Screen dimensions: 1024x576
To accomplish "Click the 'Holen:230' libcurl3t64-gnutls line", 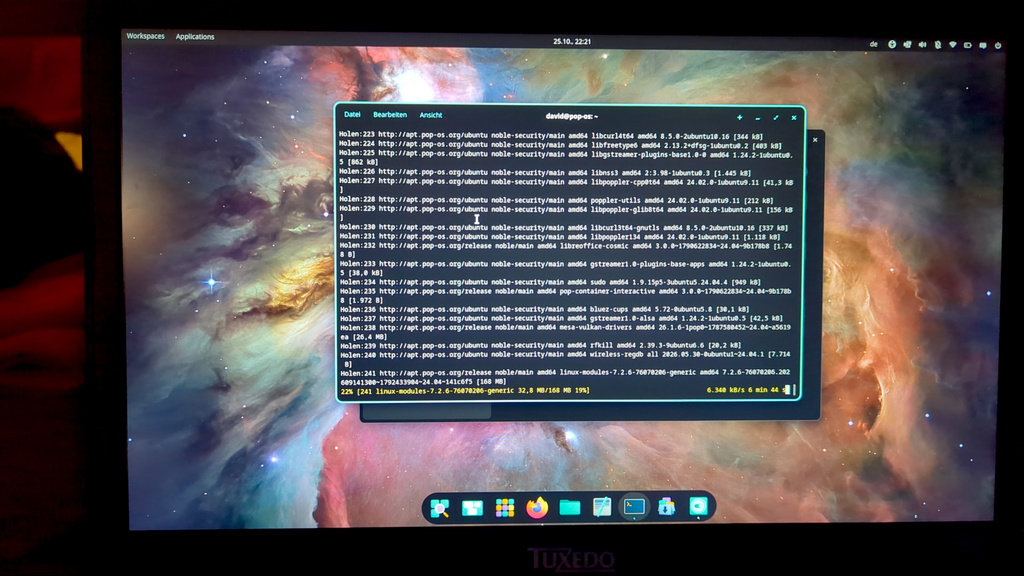I will pyautogui.click(x=564, y=227).
